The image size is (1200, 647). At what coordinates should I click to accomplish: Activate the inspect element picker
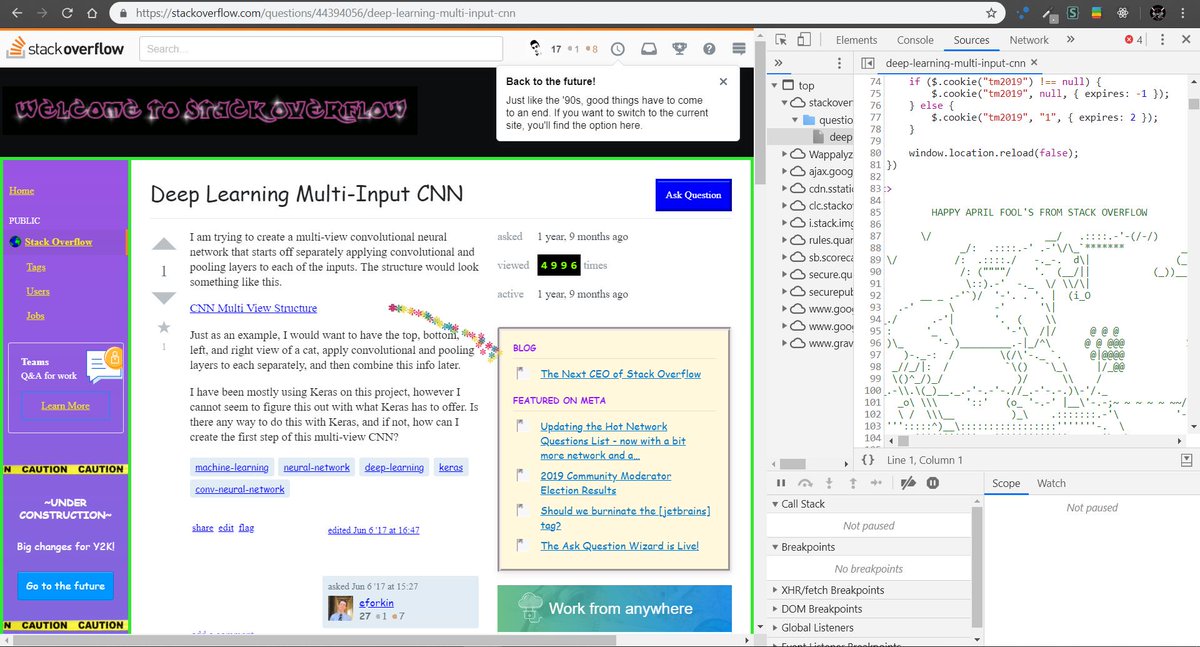coord(780,40)
